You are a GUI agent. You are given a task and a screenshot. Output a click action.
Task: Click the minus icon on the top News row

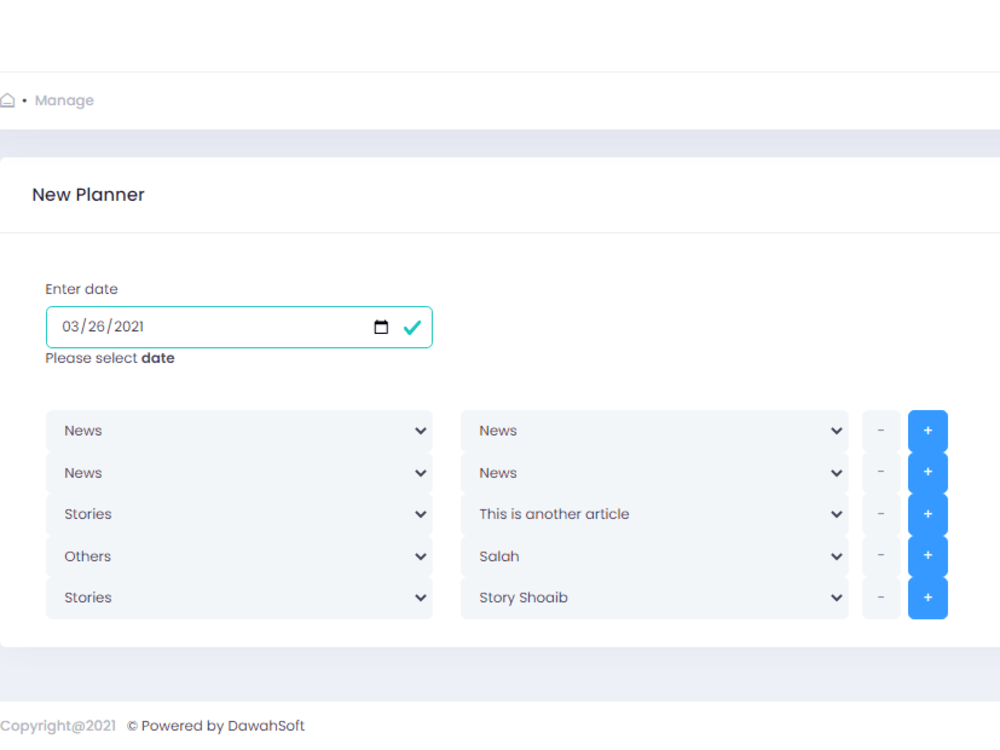point(881,430)
